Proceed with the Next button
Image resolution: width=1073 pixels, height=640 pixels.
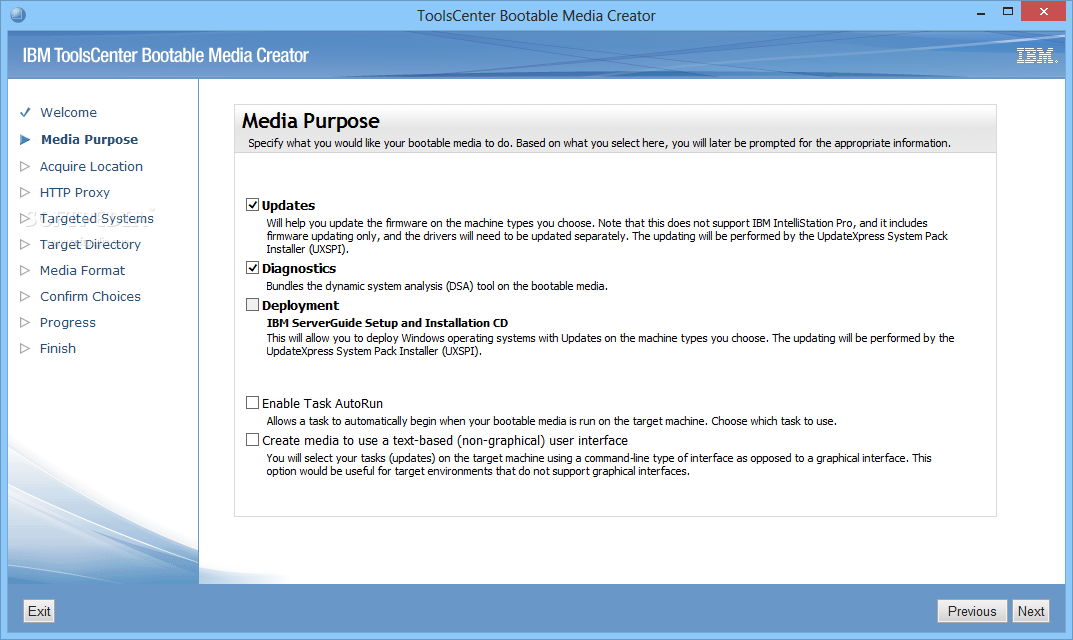click(1031, 611)
